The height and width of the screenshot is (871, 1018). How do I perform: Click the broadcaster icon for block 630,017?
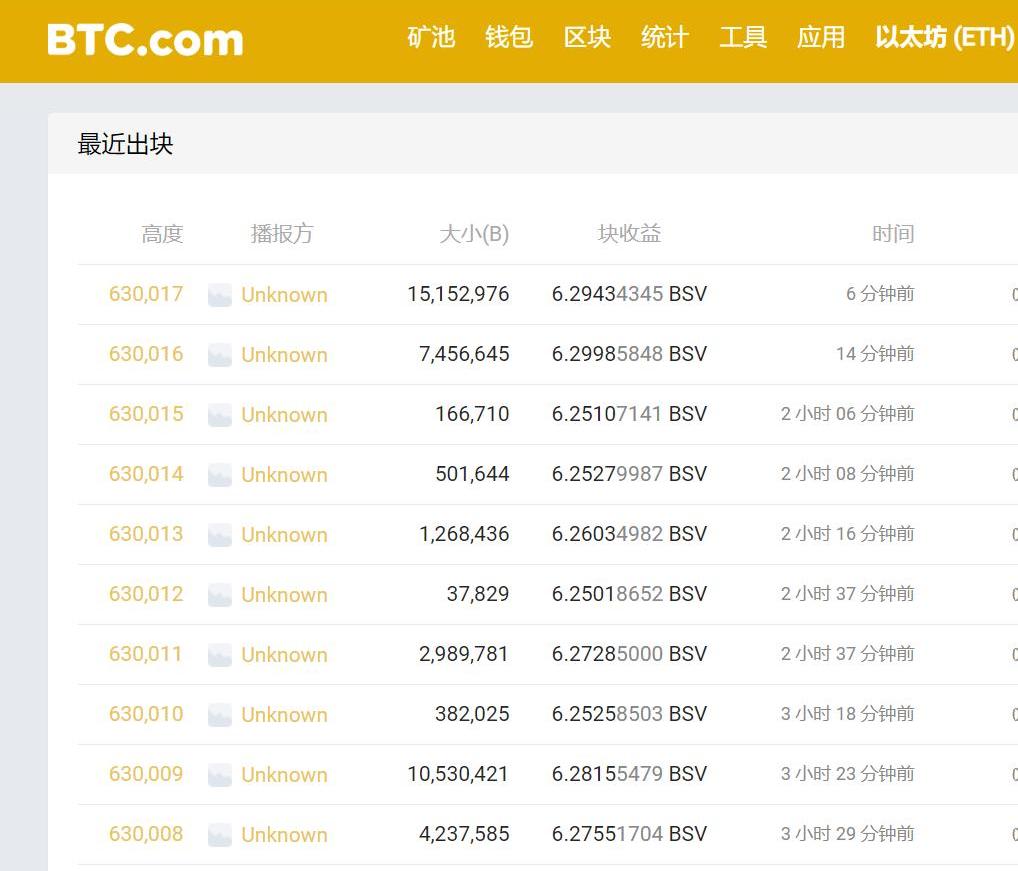click(220, 295)
